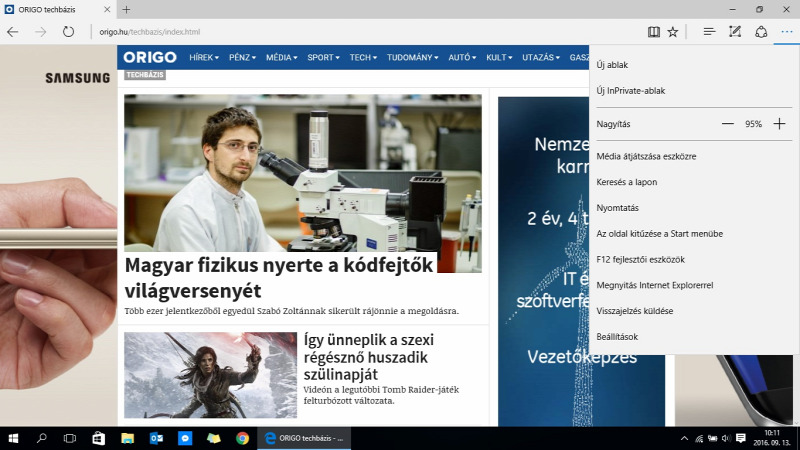
Task: Click the Samsung advertisement logo
Action: point(78,78)
